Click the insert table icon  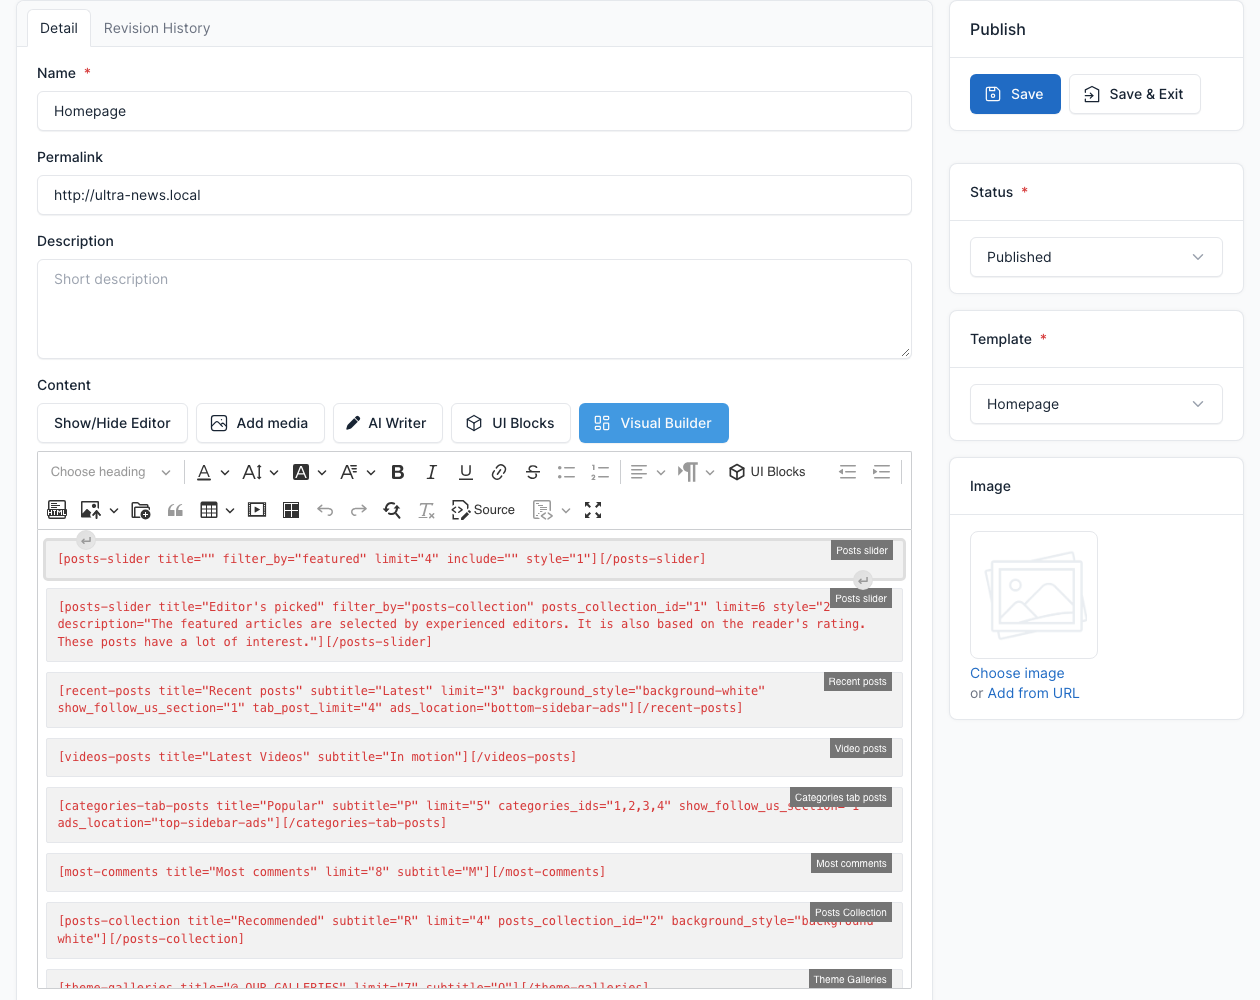pyautogui.click(x=209, y=510)
